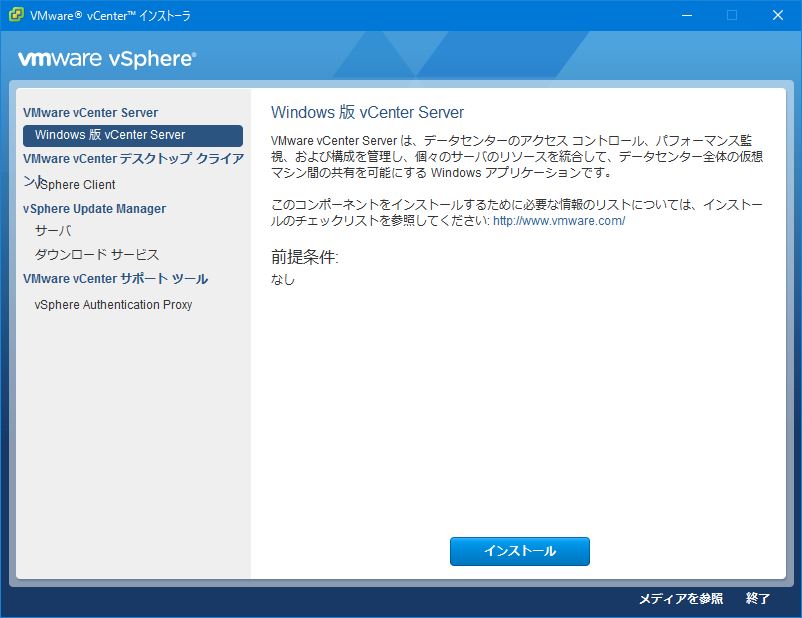The height and width of the screenshot is (618, 802).
Task: Click the vSphere Update Manager heading
Action: tap(95, 209)
